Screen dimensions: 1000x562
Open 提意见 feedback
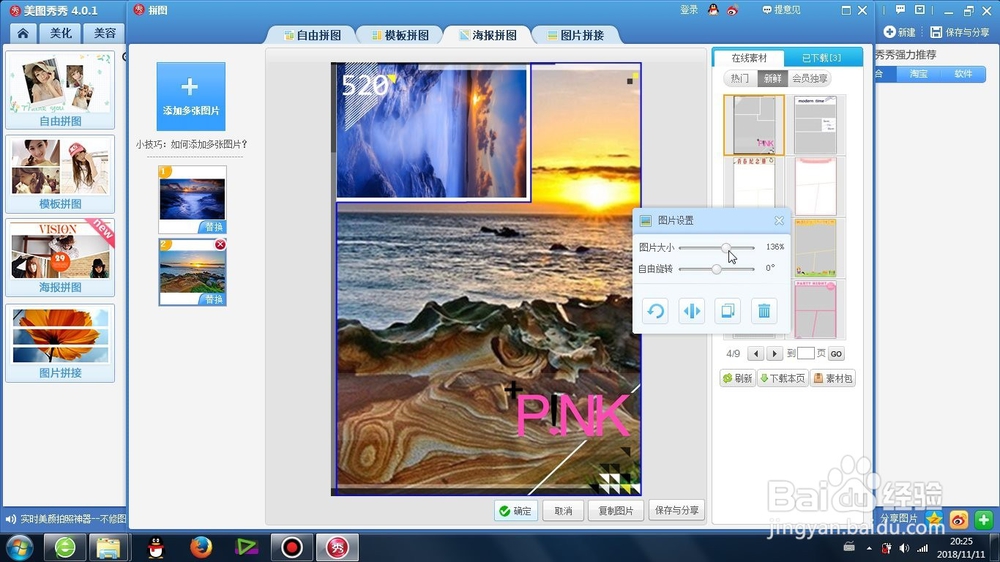click(781, 10)
